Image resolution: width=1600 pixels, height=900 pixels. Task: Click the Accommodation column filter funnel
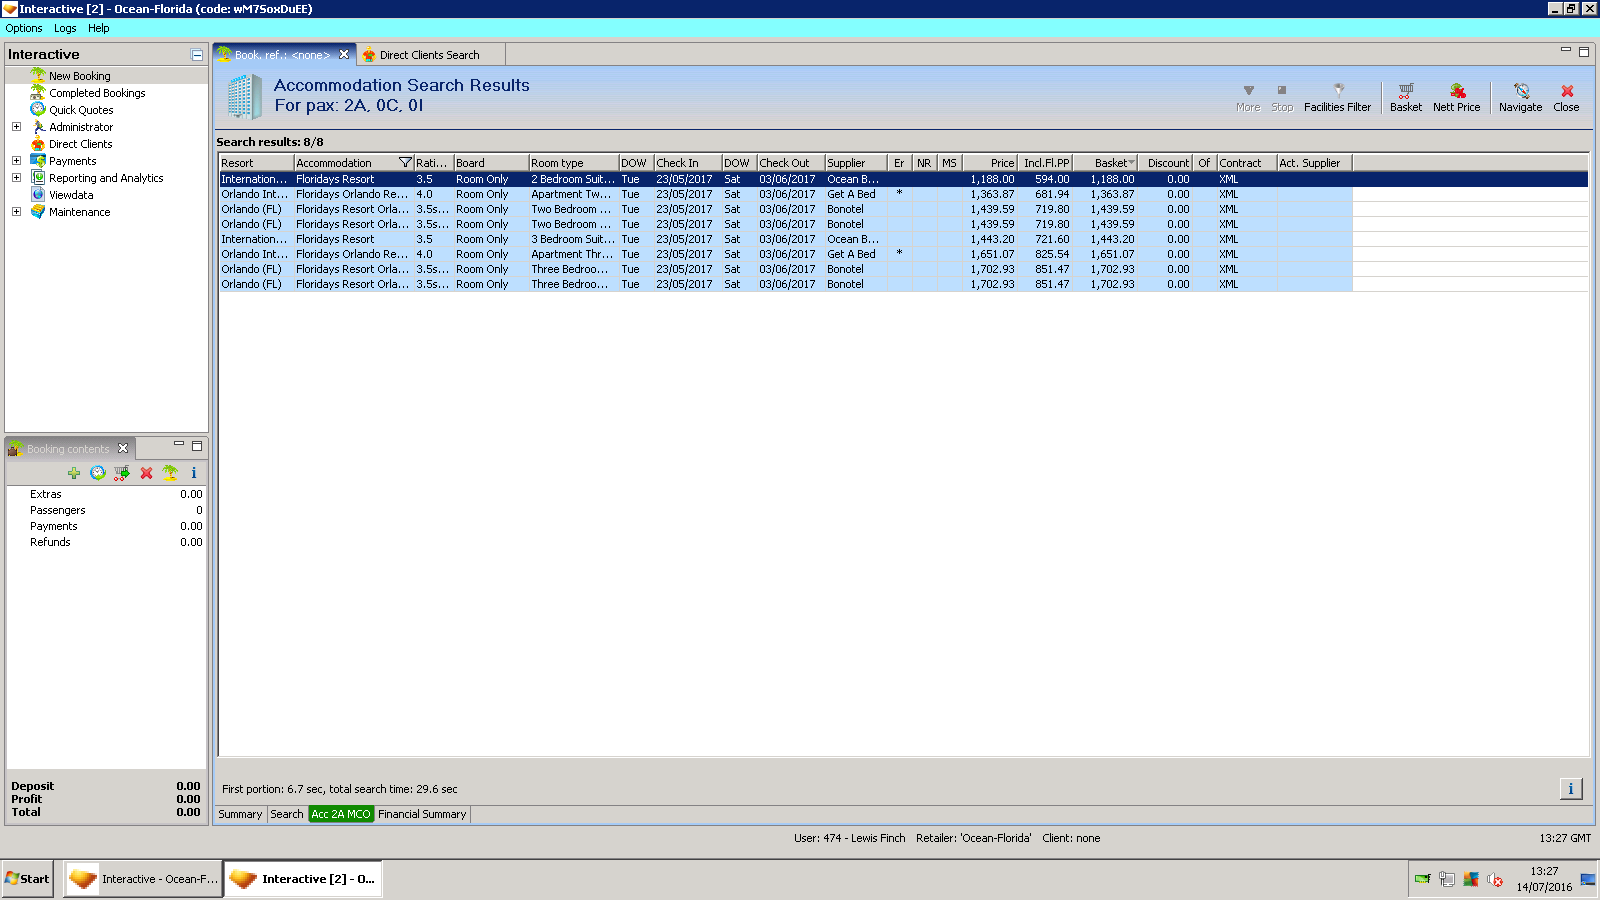(405, 163)
